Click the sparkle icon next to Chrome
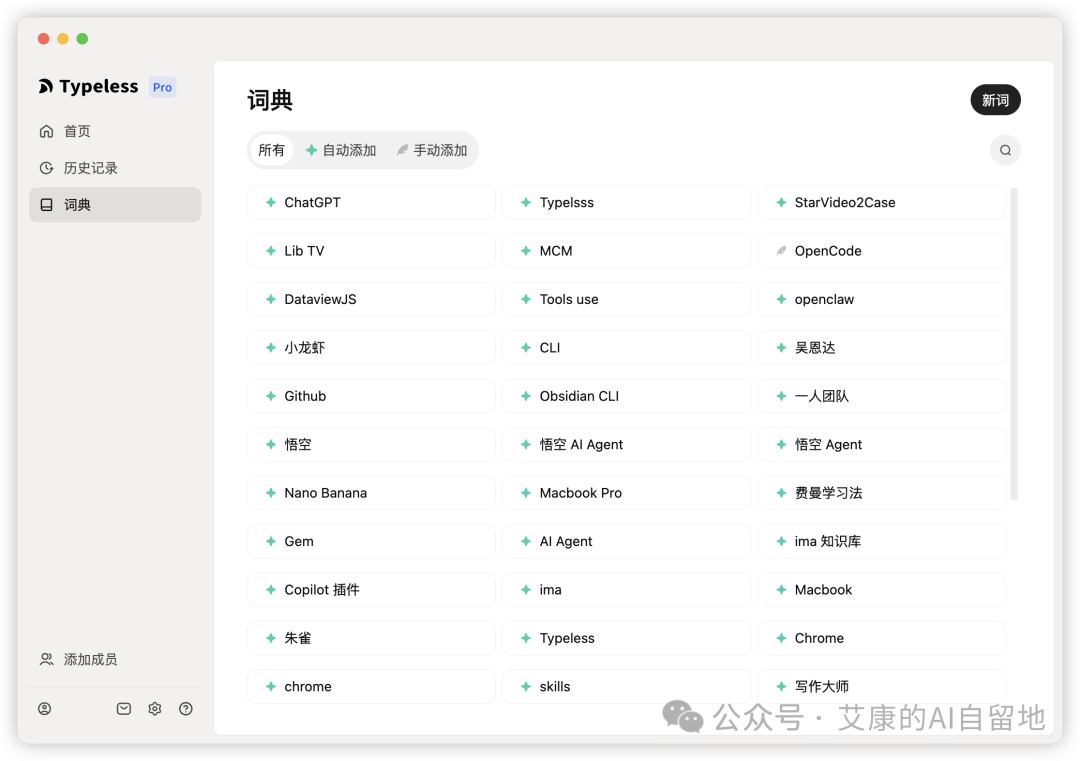The image size is (1080, 761). 781,638
